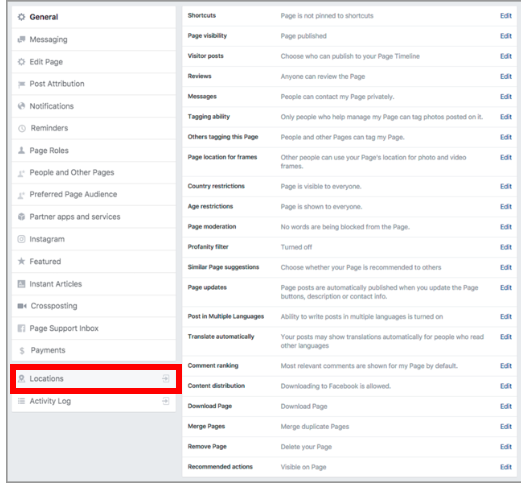Click the Locations pin icon

[21, 379]
